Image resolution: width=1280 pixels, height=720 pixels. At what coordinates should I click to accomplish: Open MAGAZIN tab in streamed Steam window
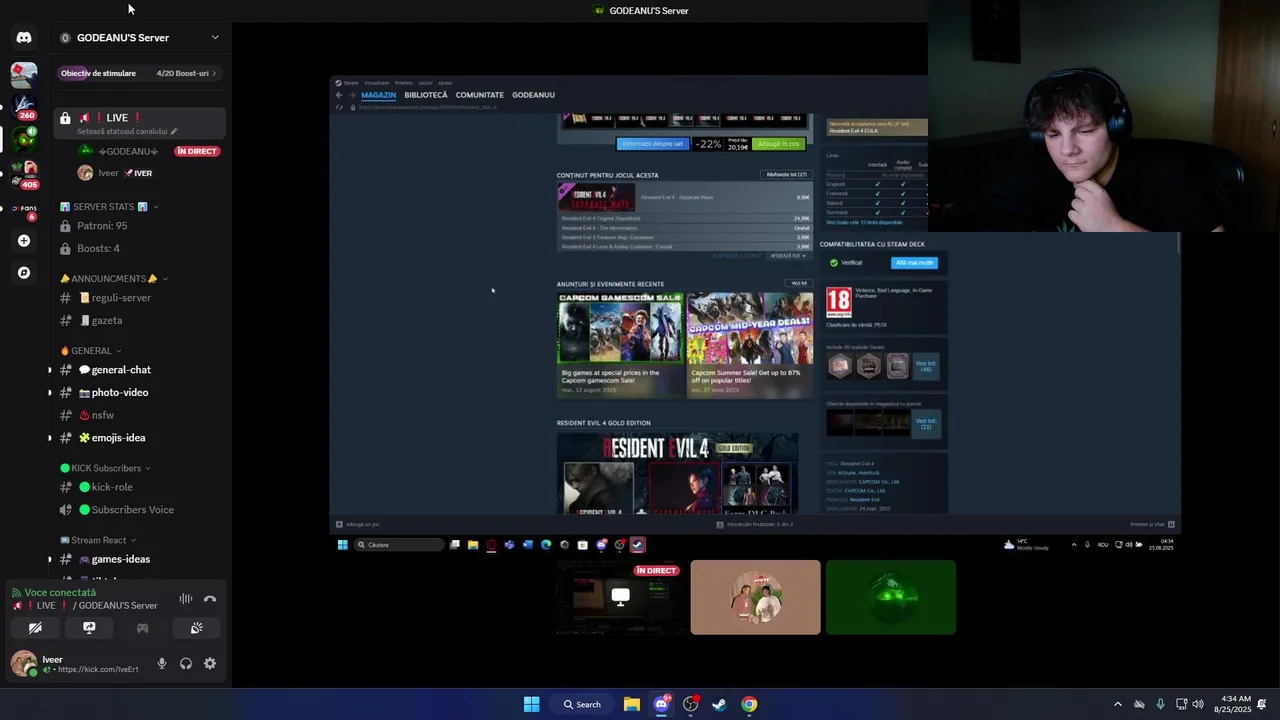pyautogui.click(x=379, y=95)
